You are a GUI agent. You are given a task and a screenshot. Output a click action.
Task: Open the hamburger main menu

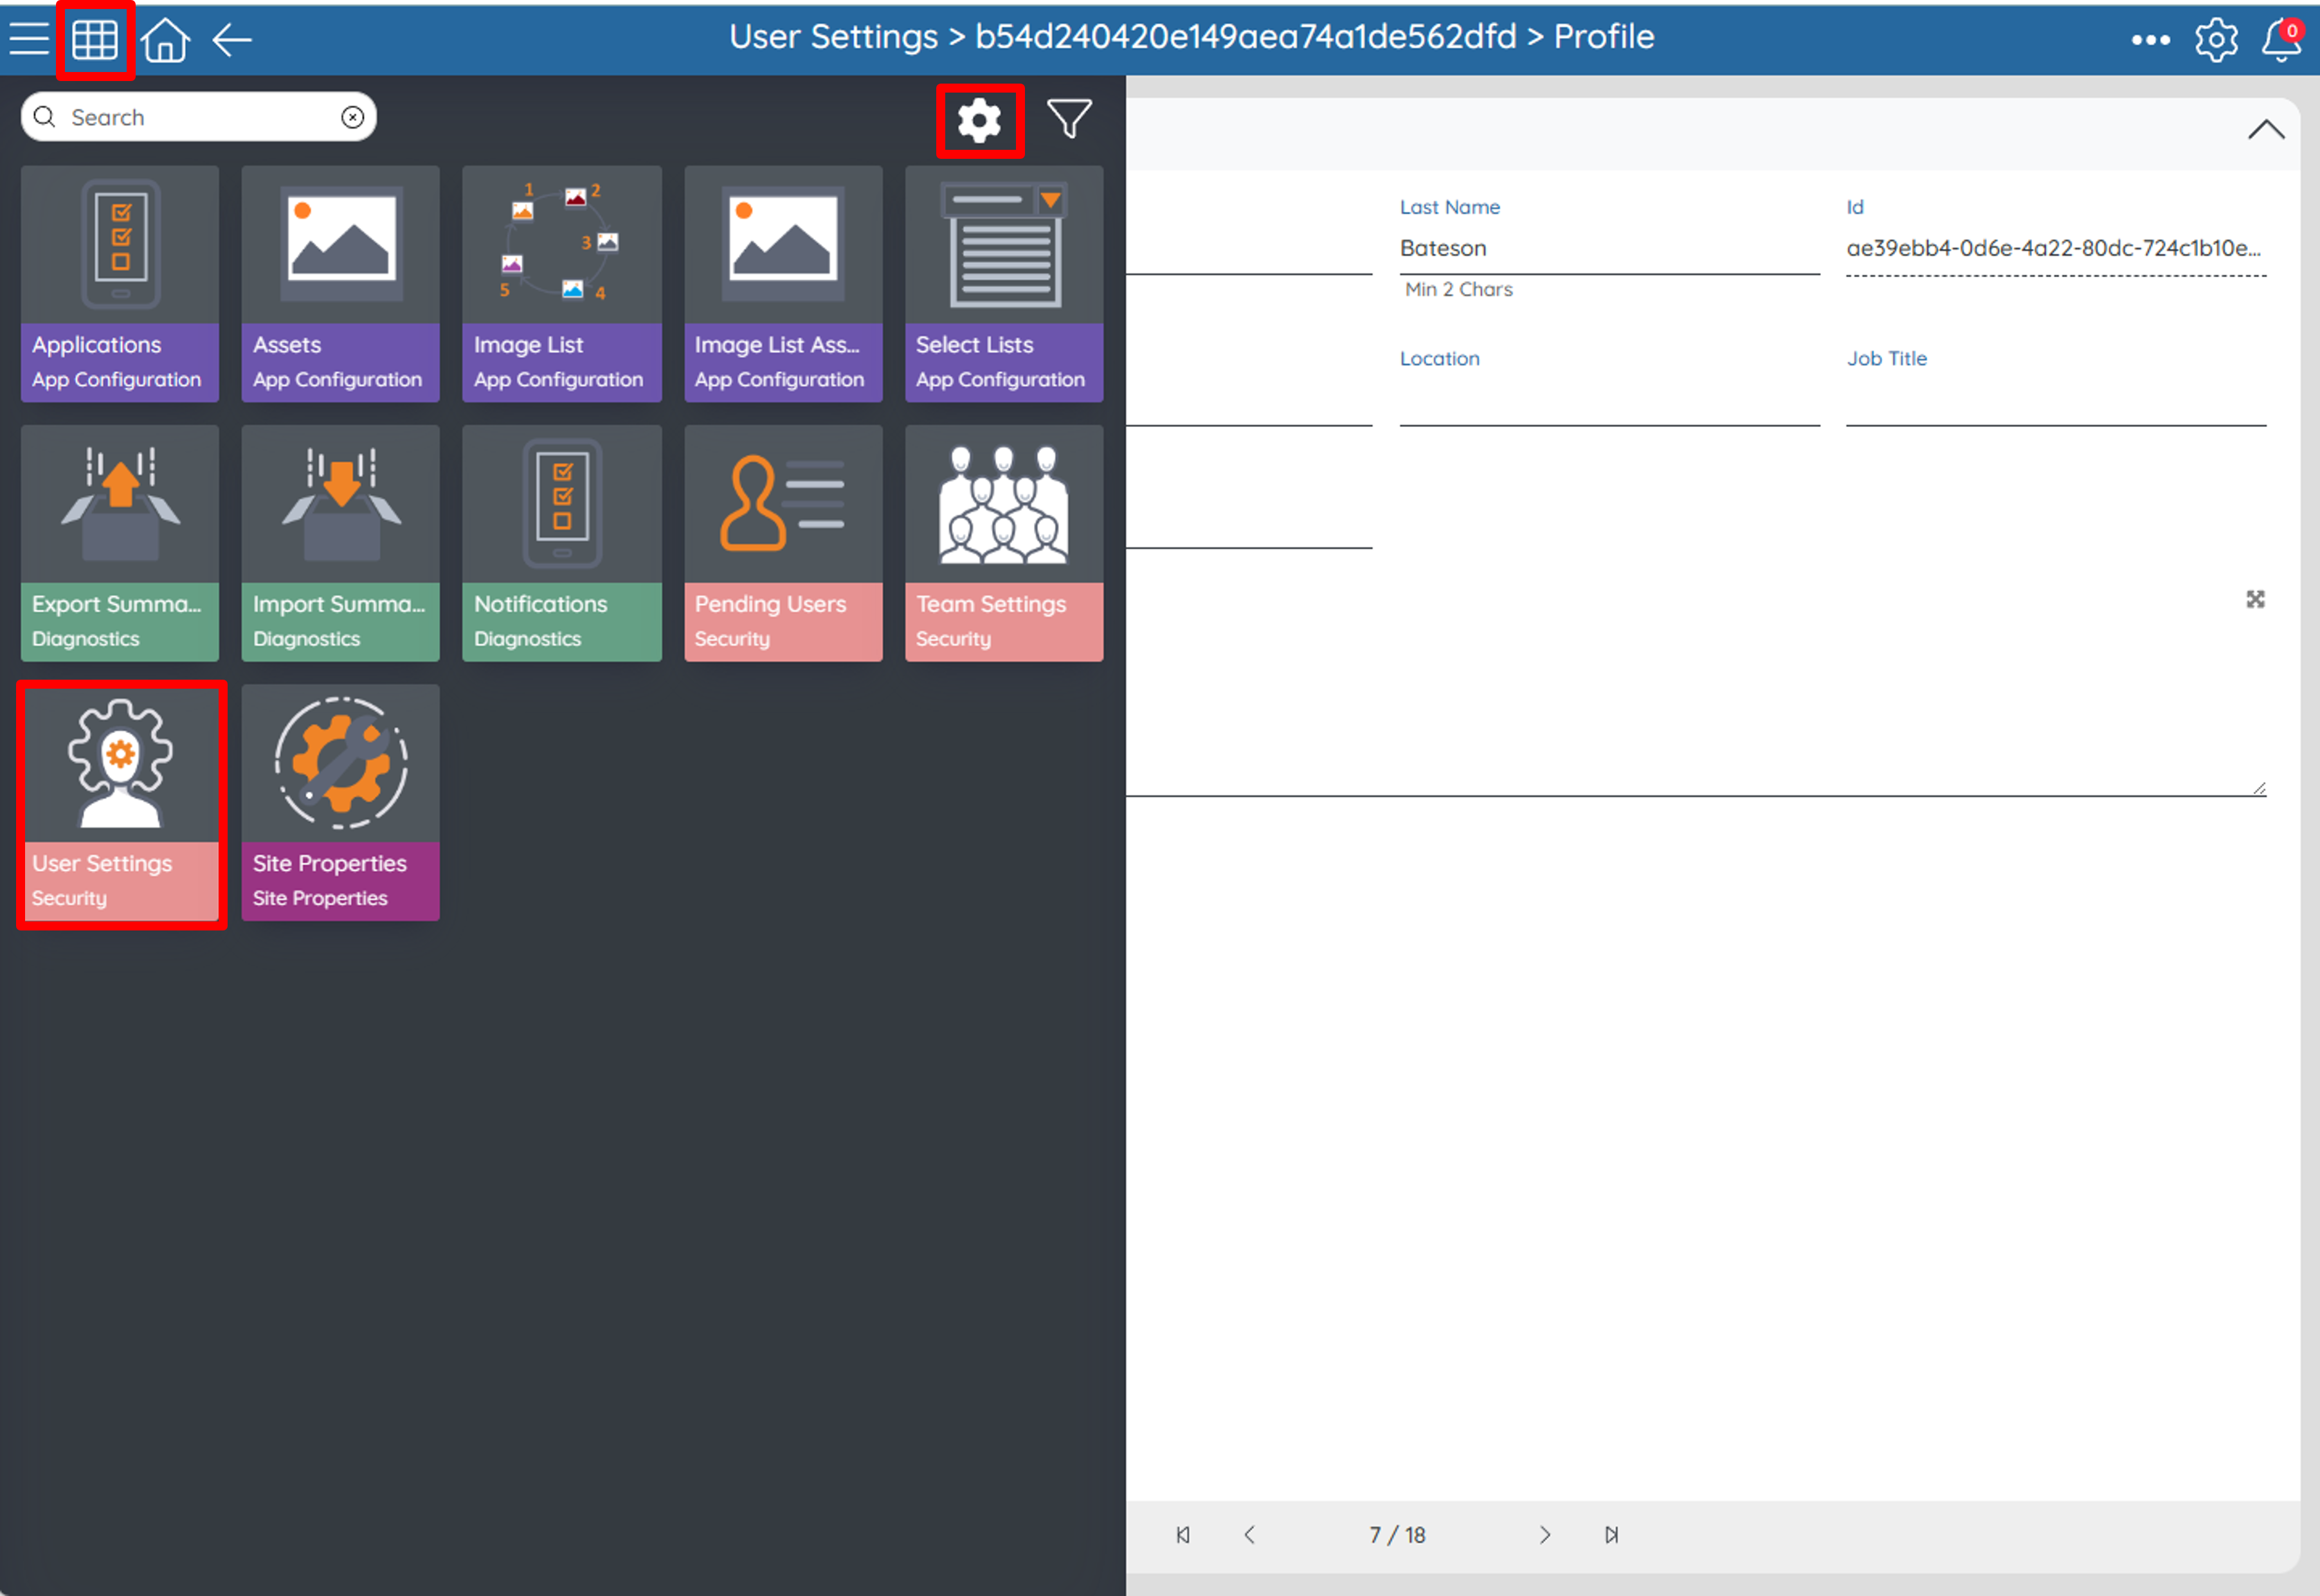point(29,39)
